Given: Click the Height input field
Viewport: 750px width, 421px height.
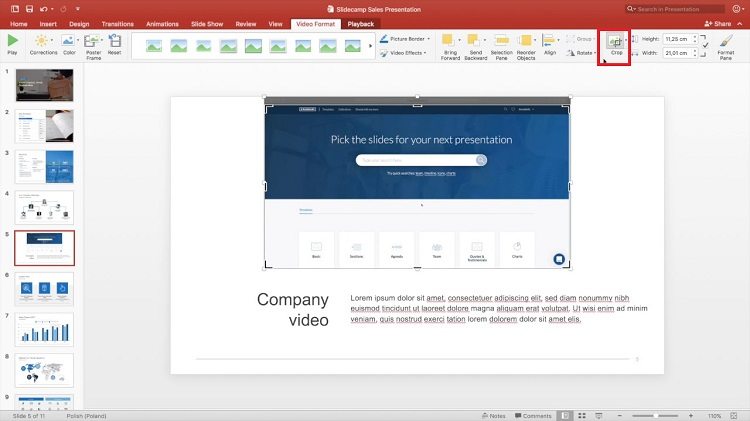Looking at the screenshot, I should (x=677, y=39).
